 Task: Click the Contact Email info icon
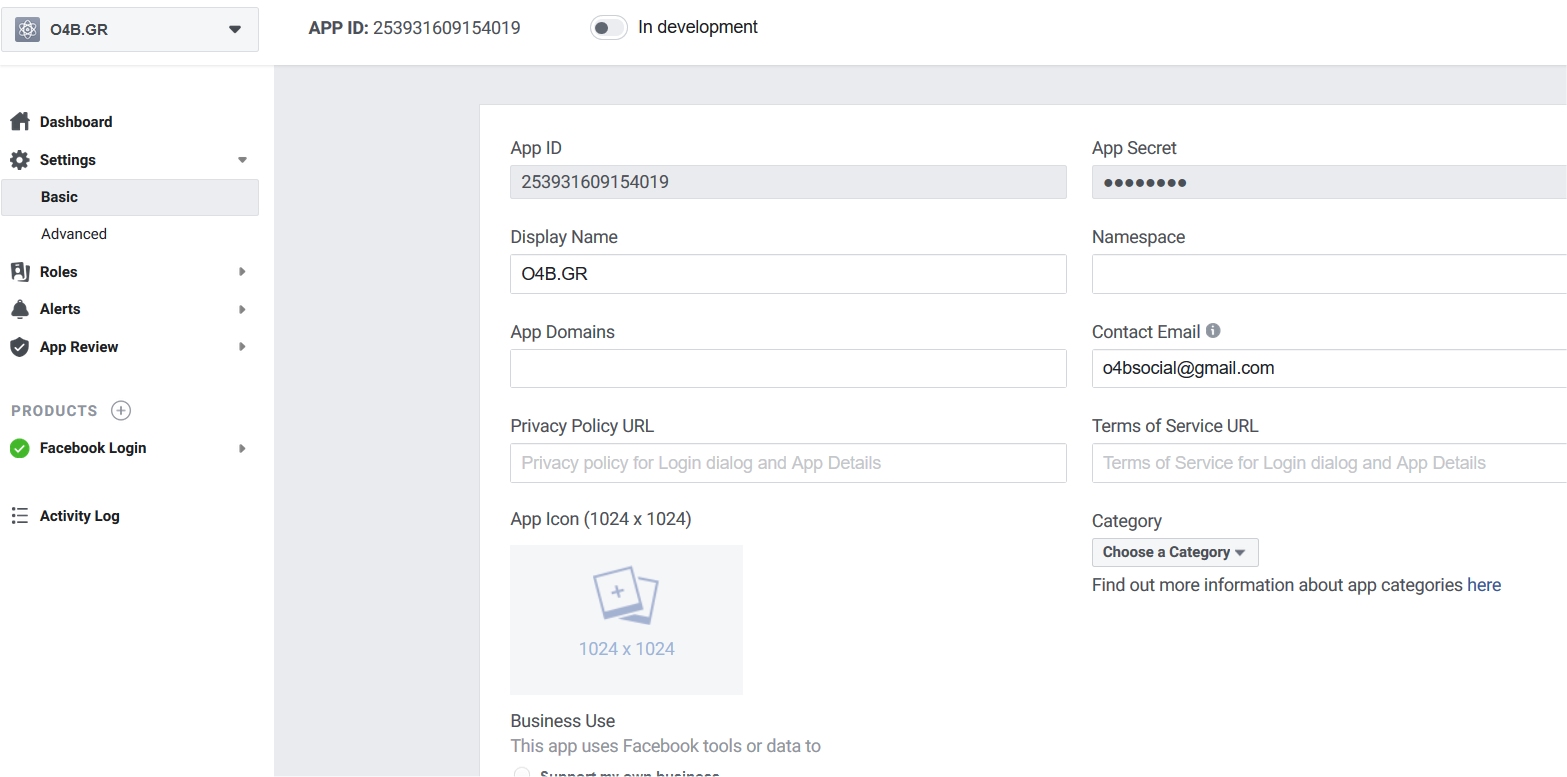pyautogui.click(x=1213, y=331)
